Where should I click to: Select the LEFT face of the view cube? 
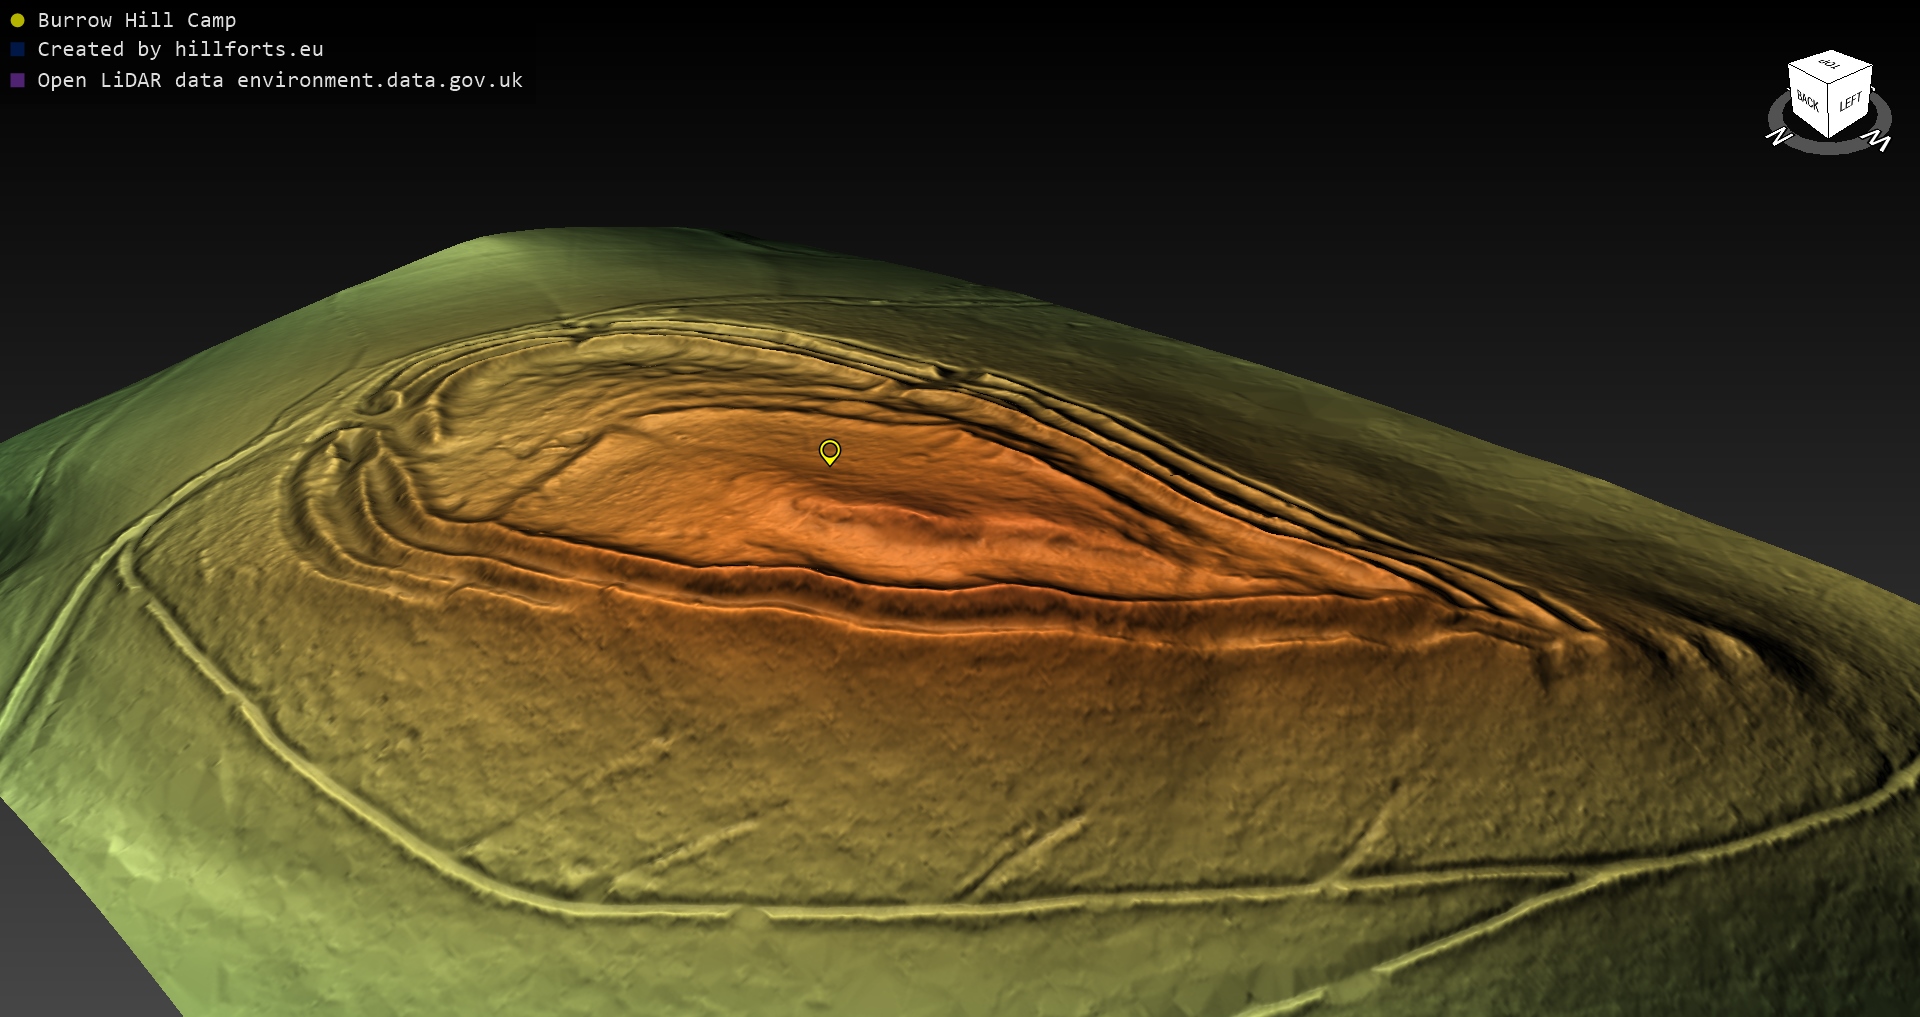tap(1850, 102)
